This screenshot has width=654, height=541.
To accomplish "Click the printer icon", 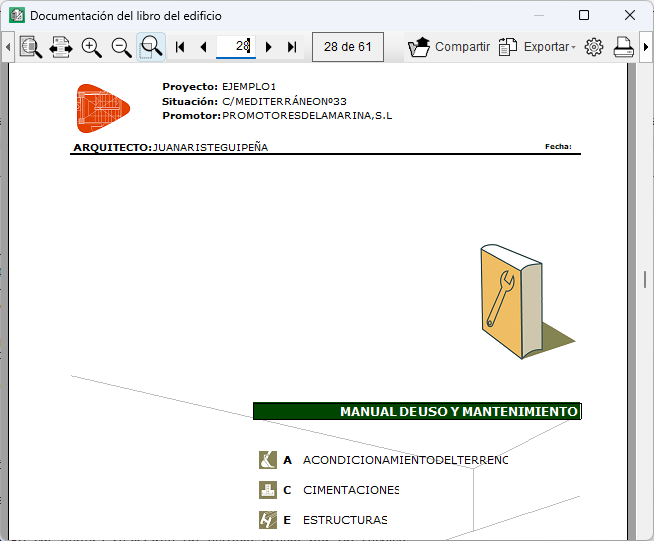I will point(624,47).
